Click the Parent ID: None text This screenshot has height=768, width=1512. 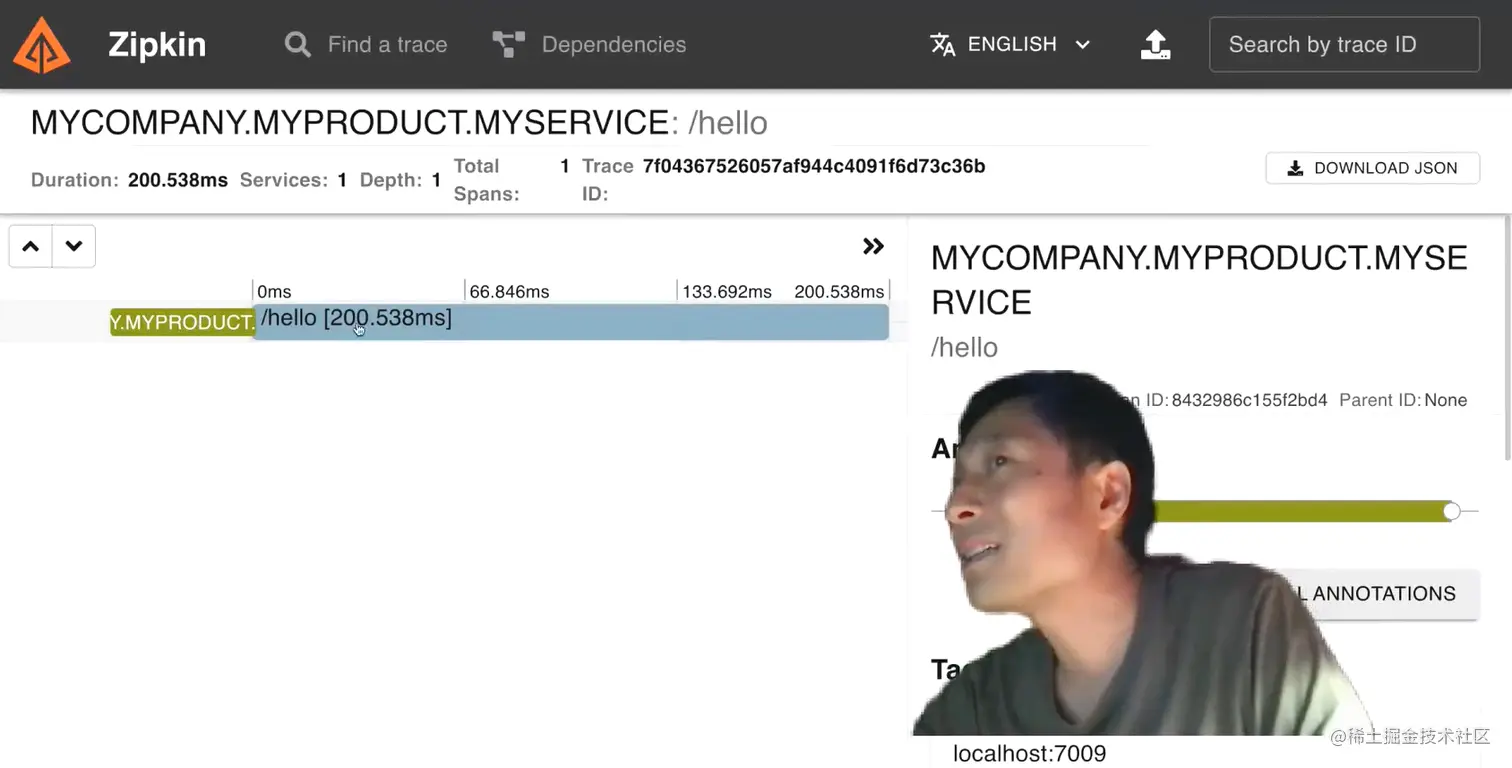(1403, 400)
